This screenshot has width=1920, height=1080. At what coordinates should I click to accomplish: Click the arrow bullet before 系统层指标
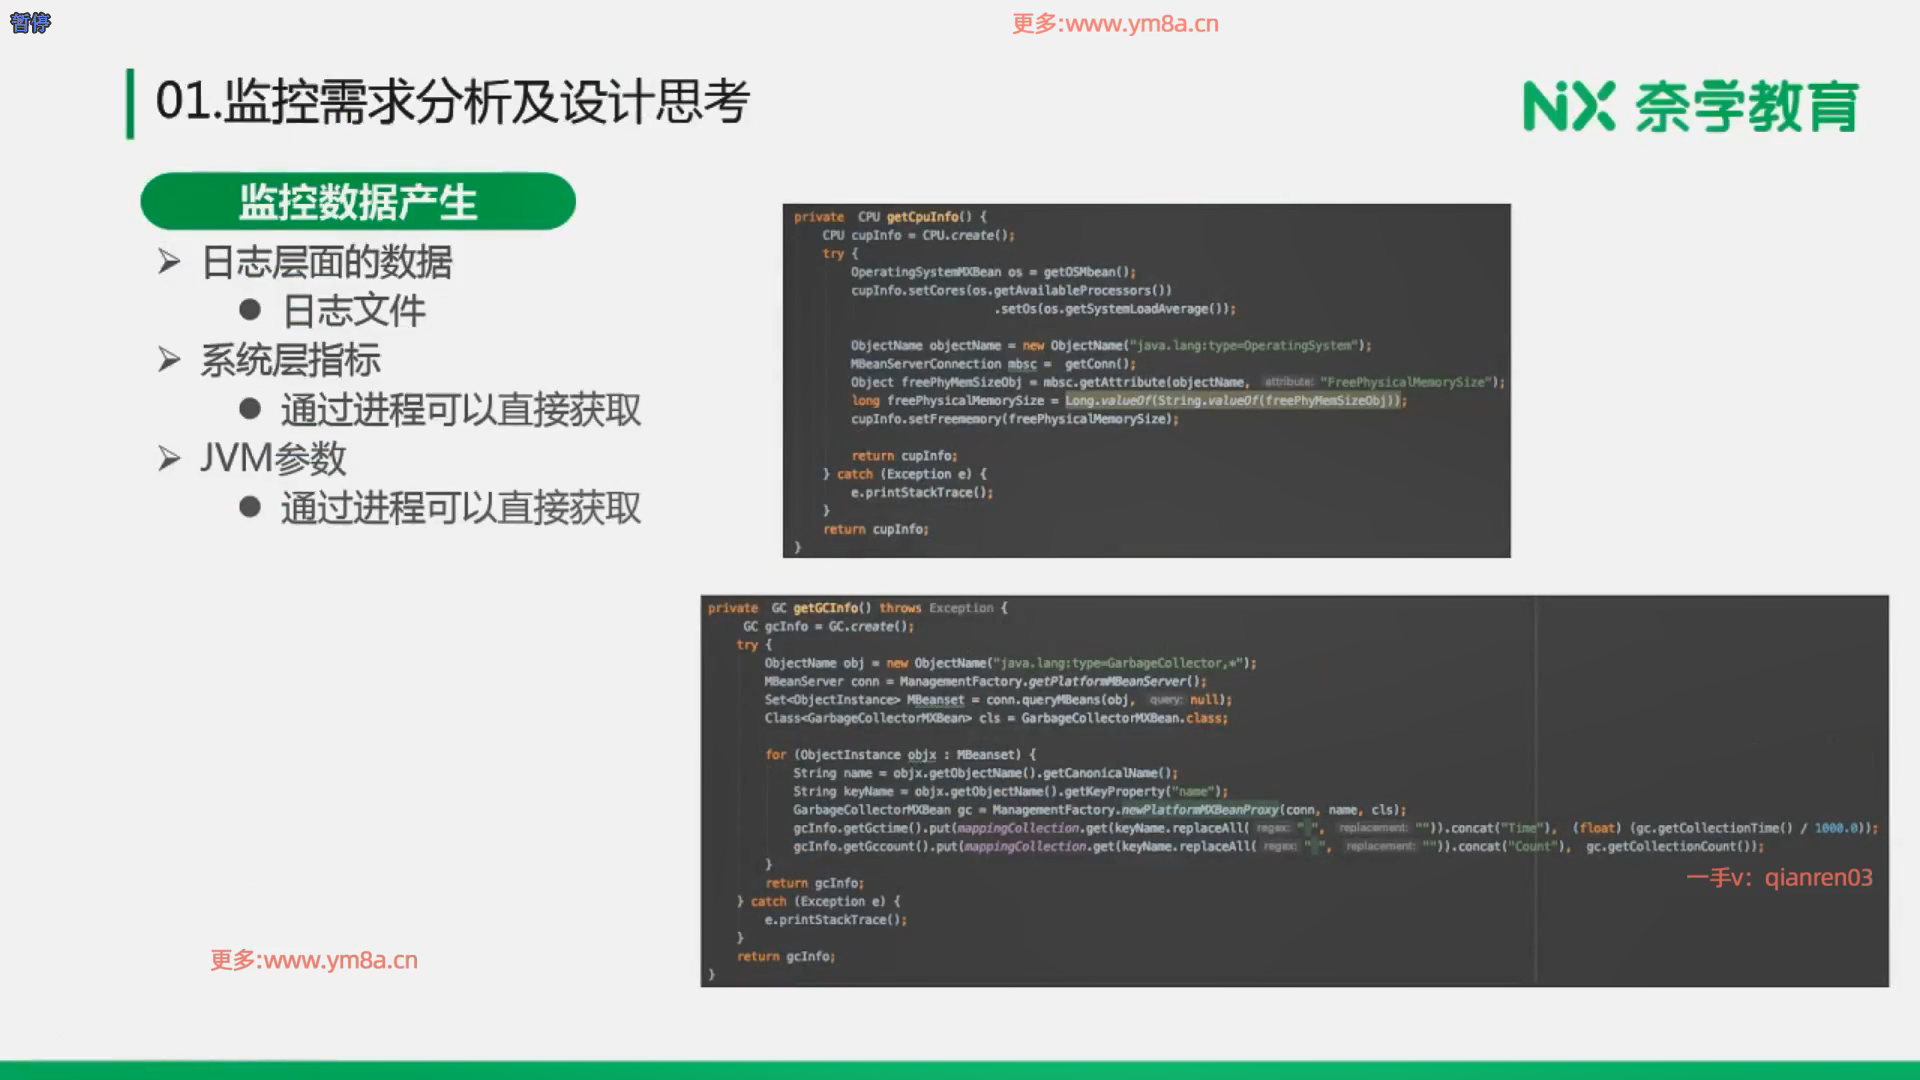coord(169,360)
